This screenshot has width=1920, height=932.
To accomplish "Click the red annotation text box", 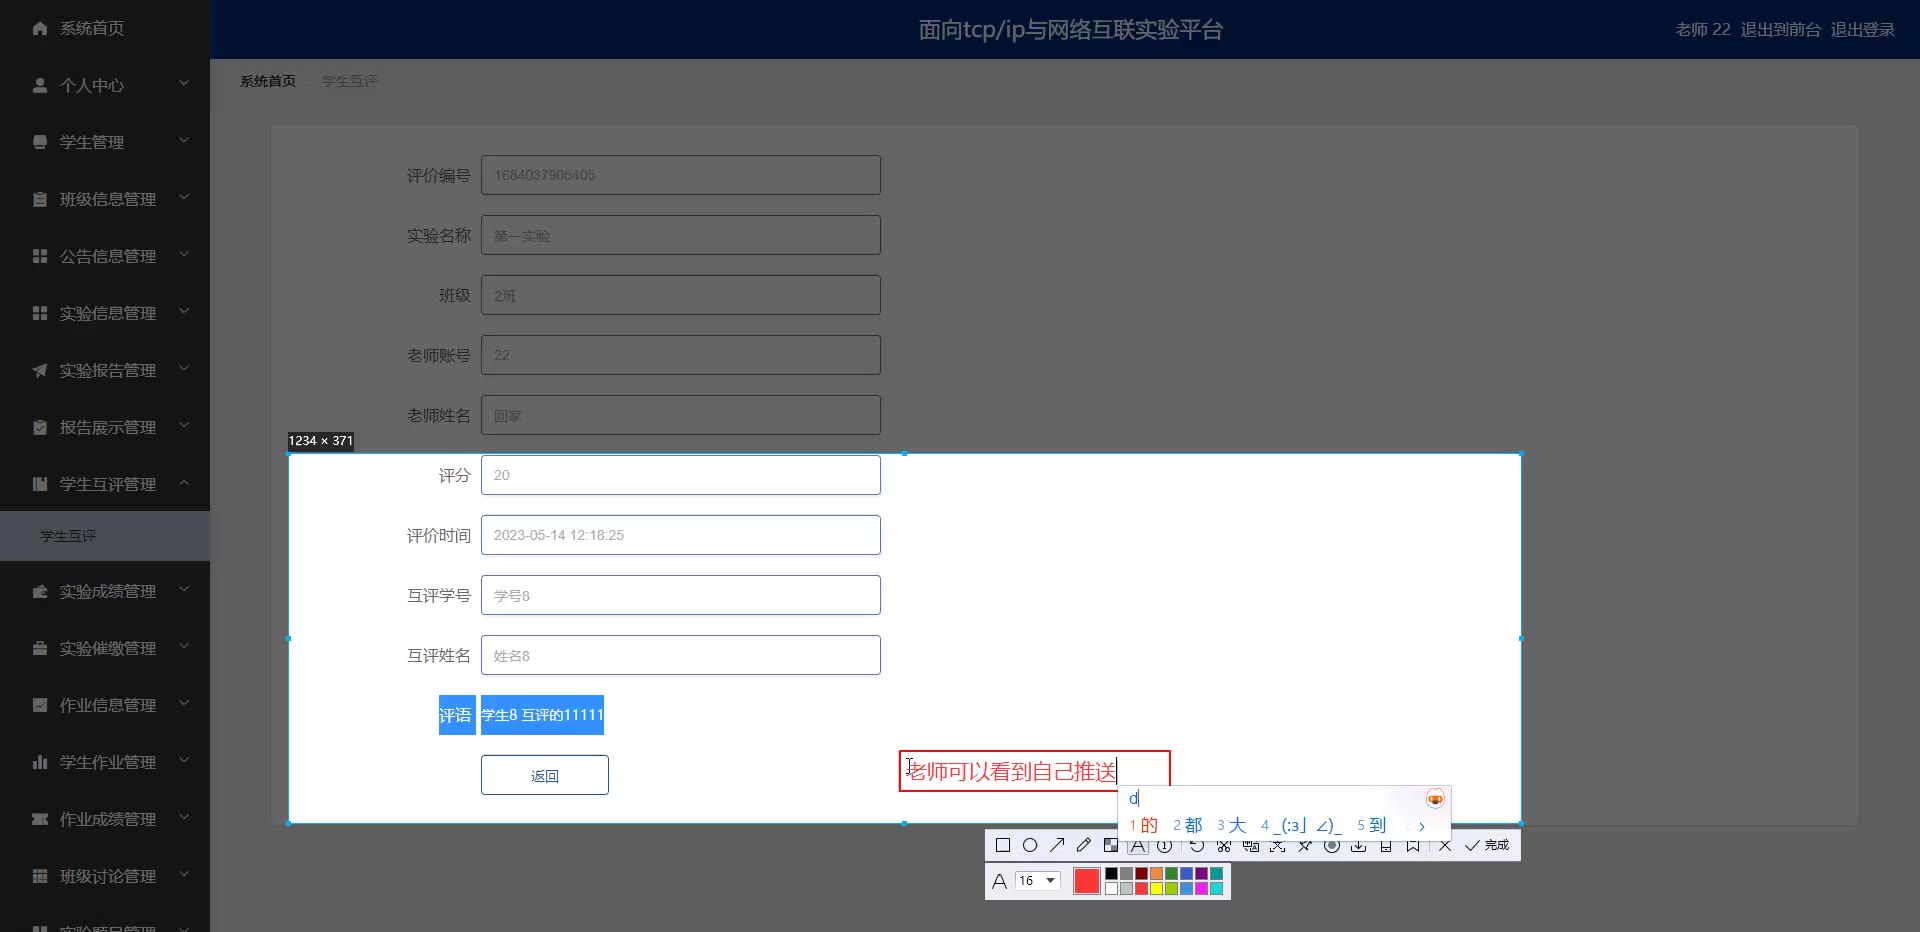I will click(1034, 771).
